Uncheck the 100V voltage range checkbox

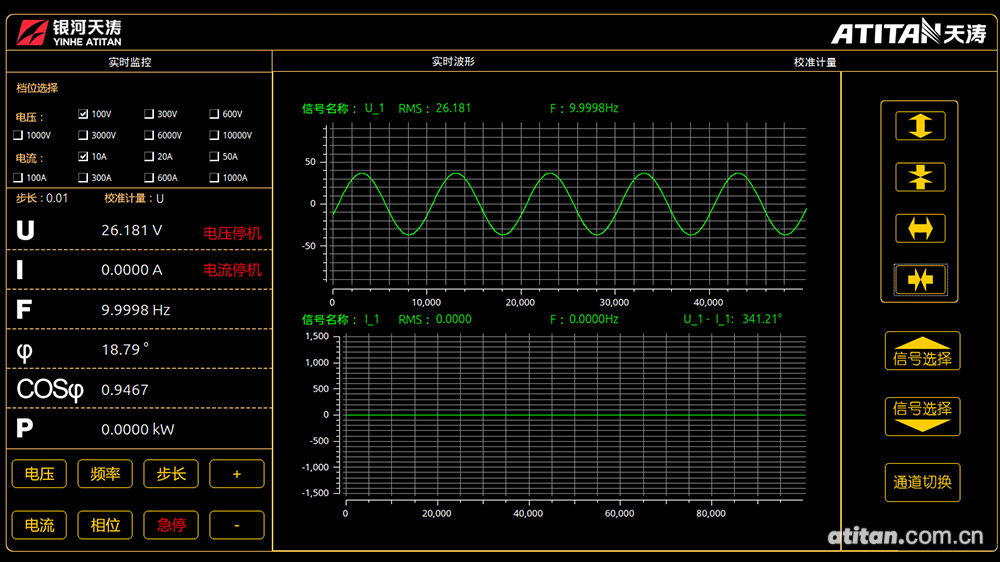(83, 114)
